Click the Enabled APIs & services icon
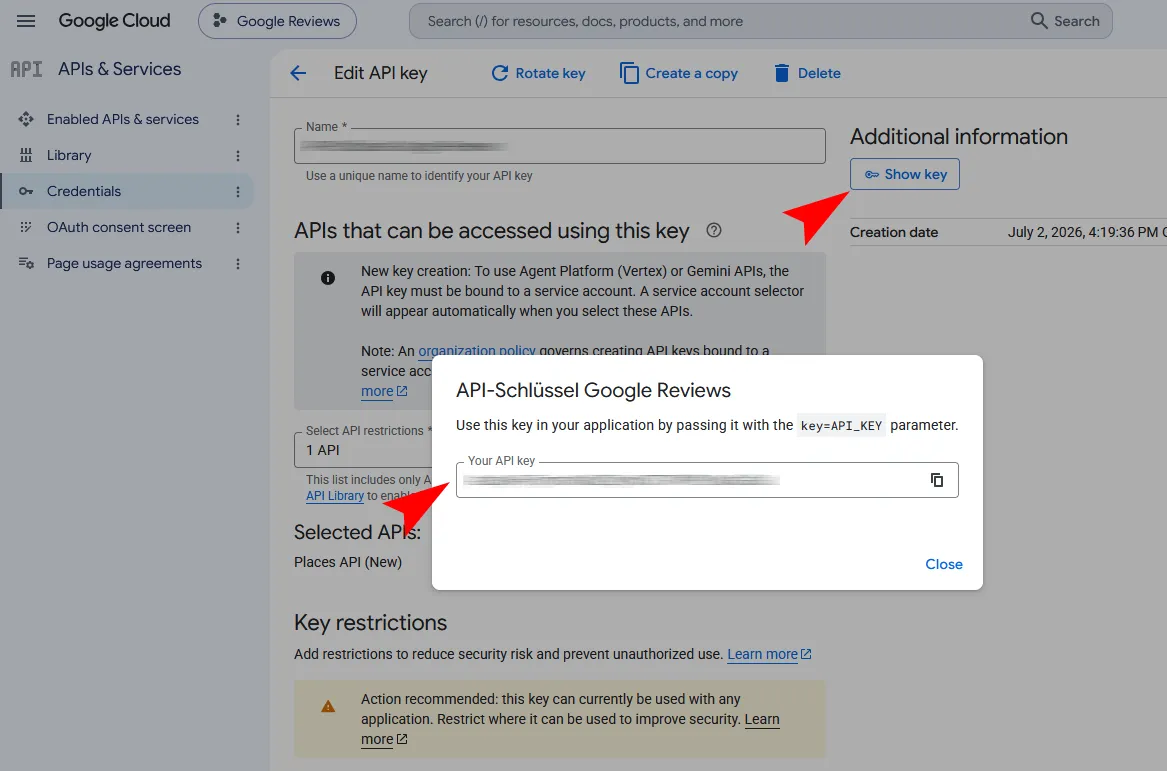 coord(26,119)
